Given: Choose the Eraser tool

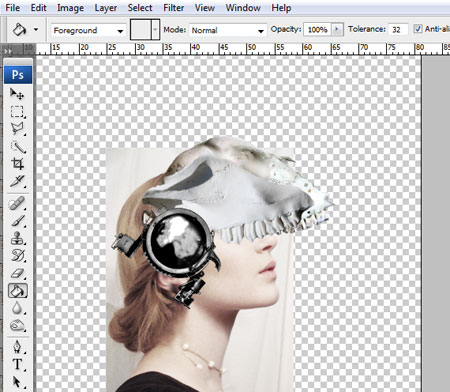Looking at the screenshot, I should pyautogui.click(x=17, y=274).
